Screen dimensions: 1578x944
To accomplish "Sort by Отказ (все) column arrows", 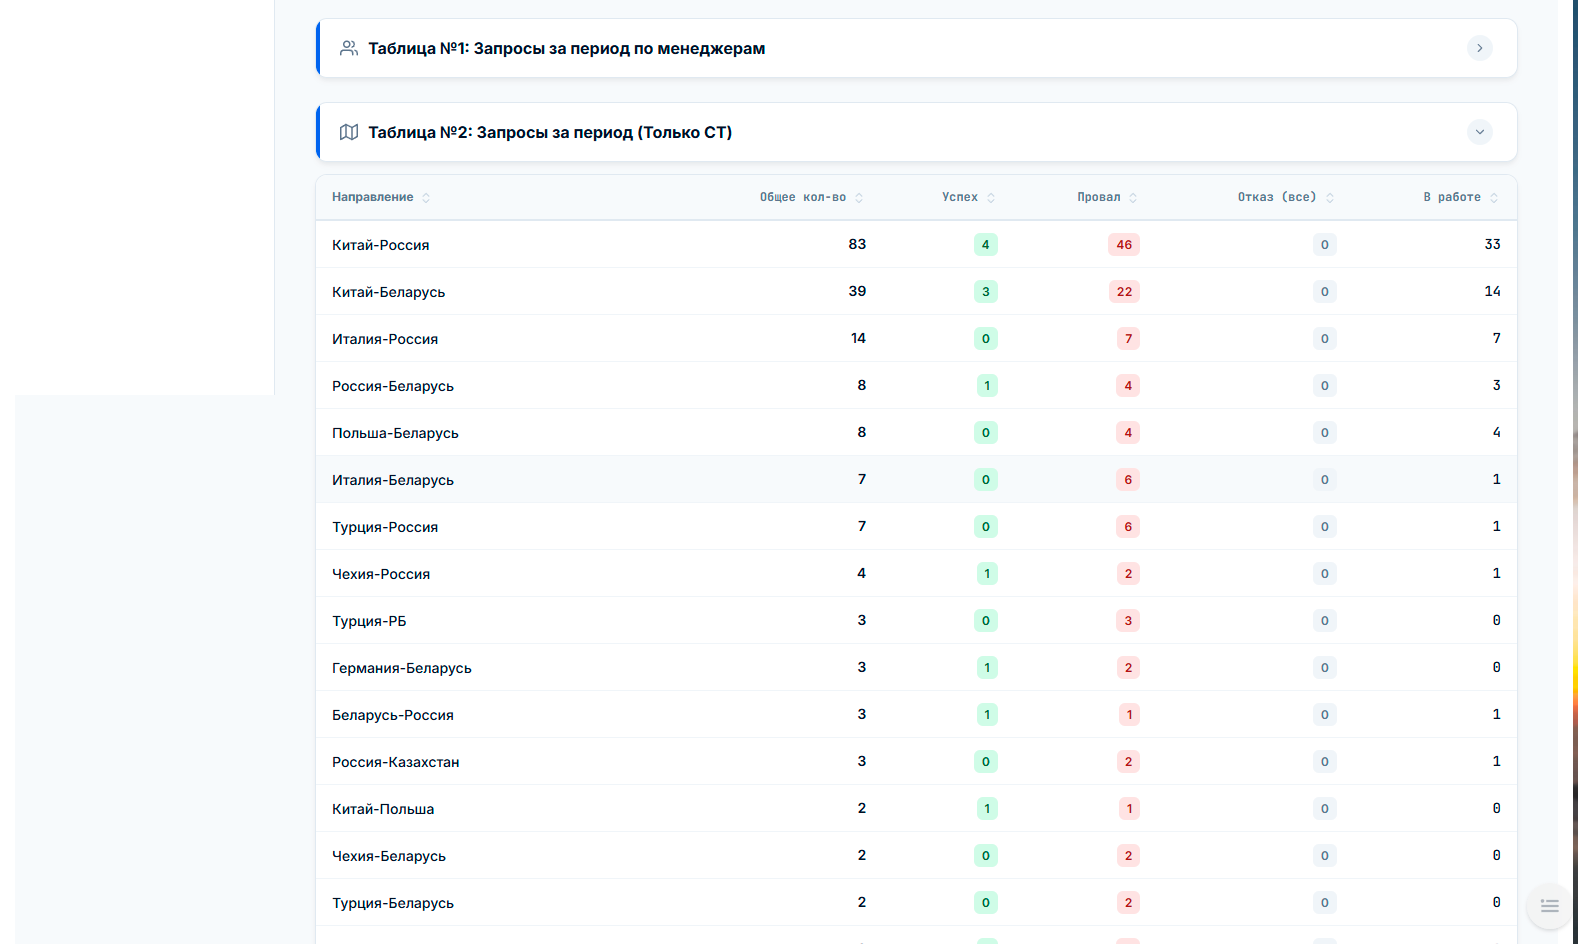I will pos(1330,198).
